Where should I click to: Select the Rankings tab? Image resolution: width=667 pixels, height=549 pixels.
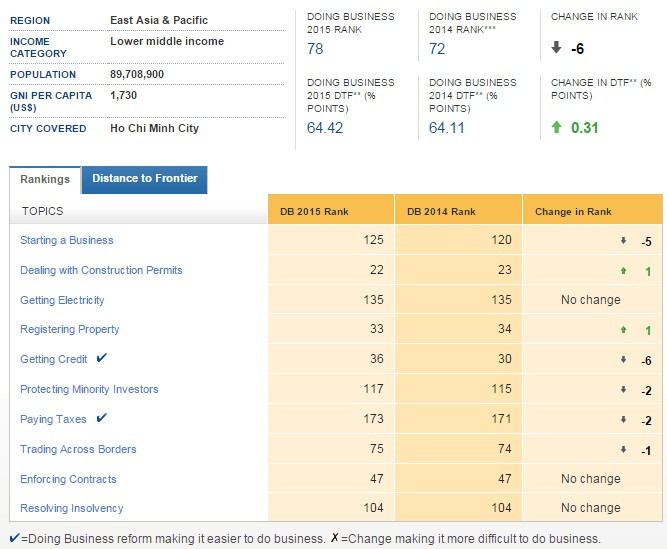[x=45, y=180]
